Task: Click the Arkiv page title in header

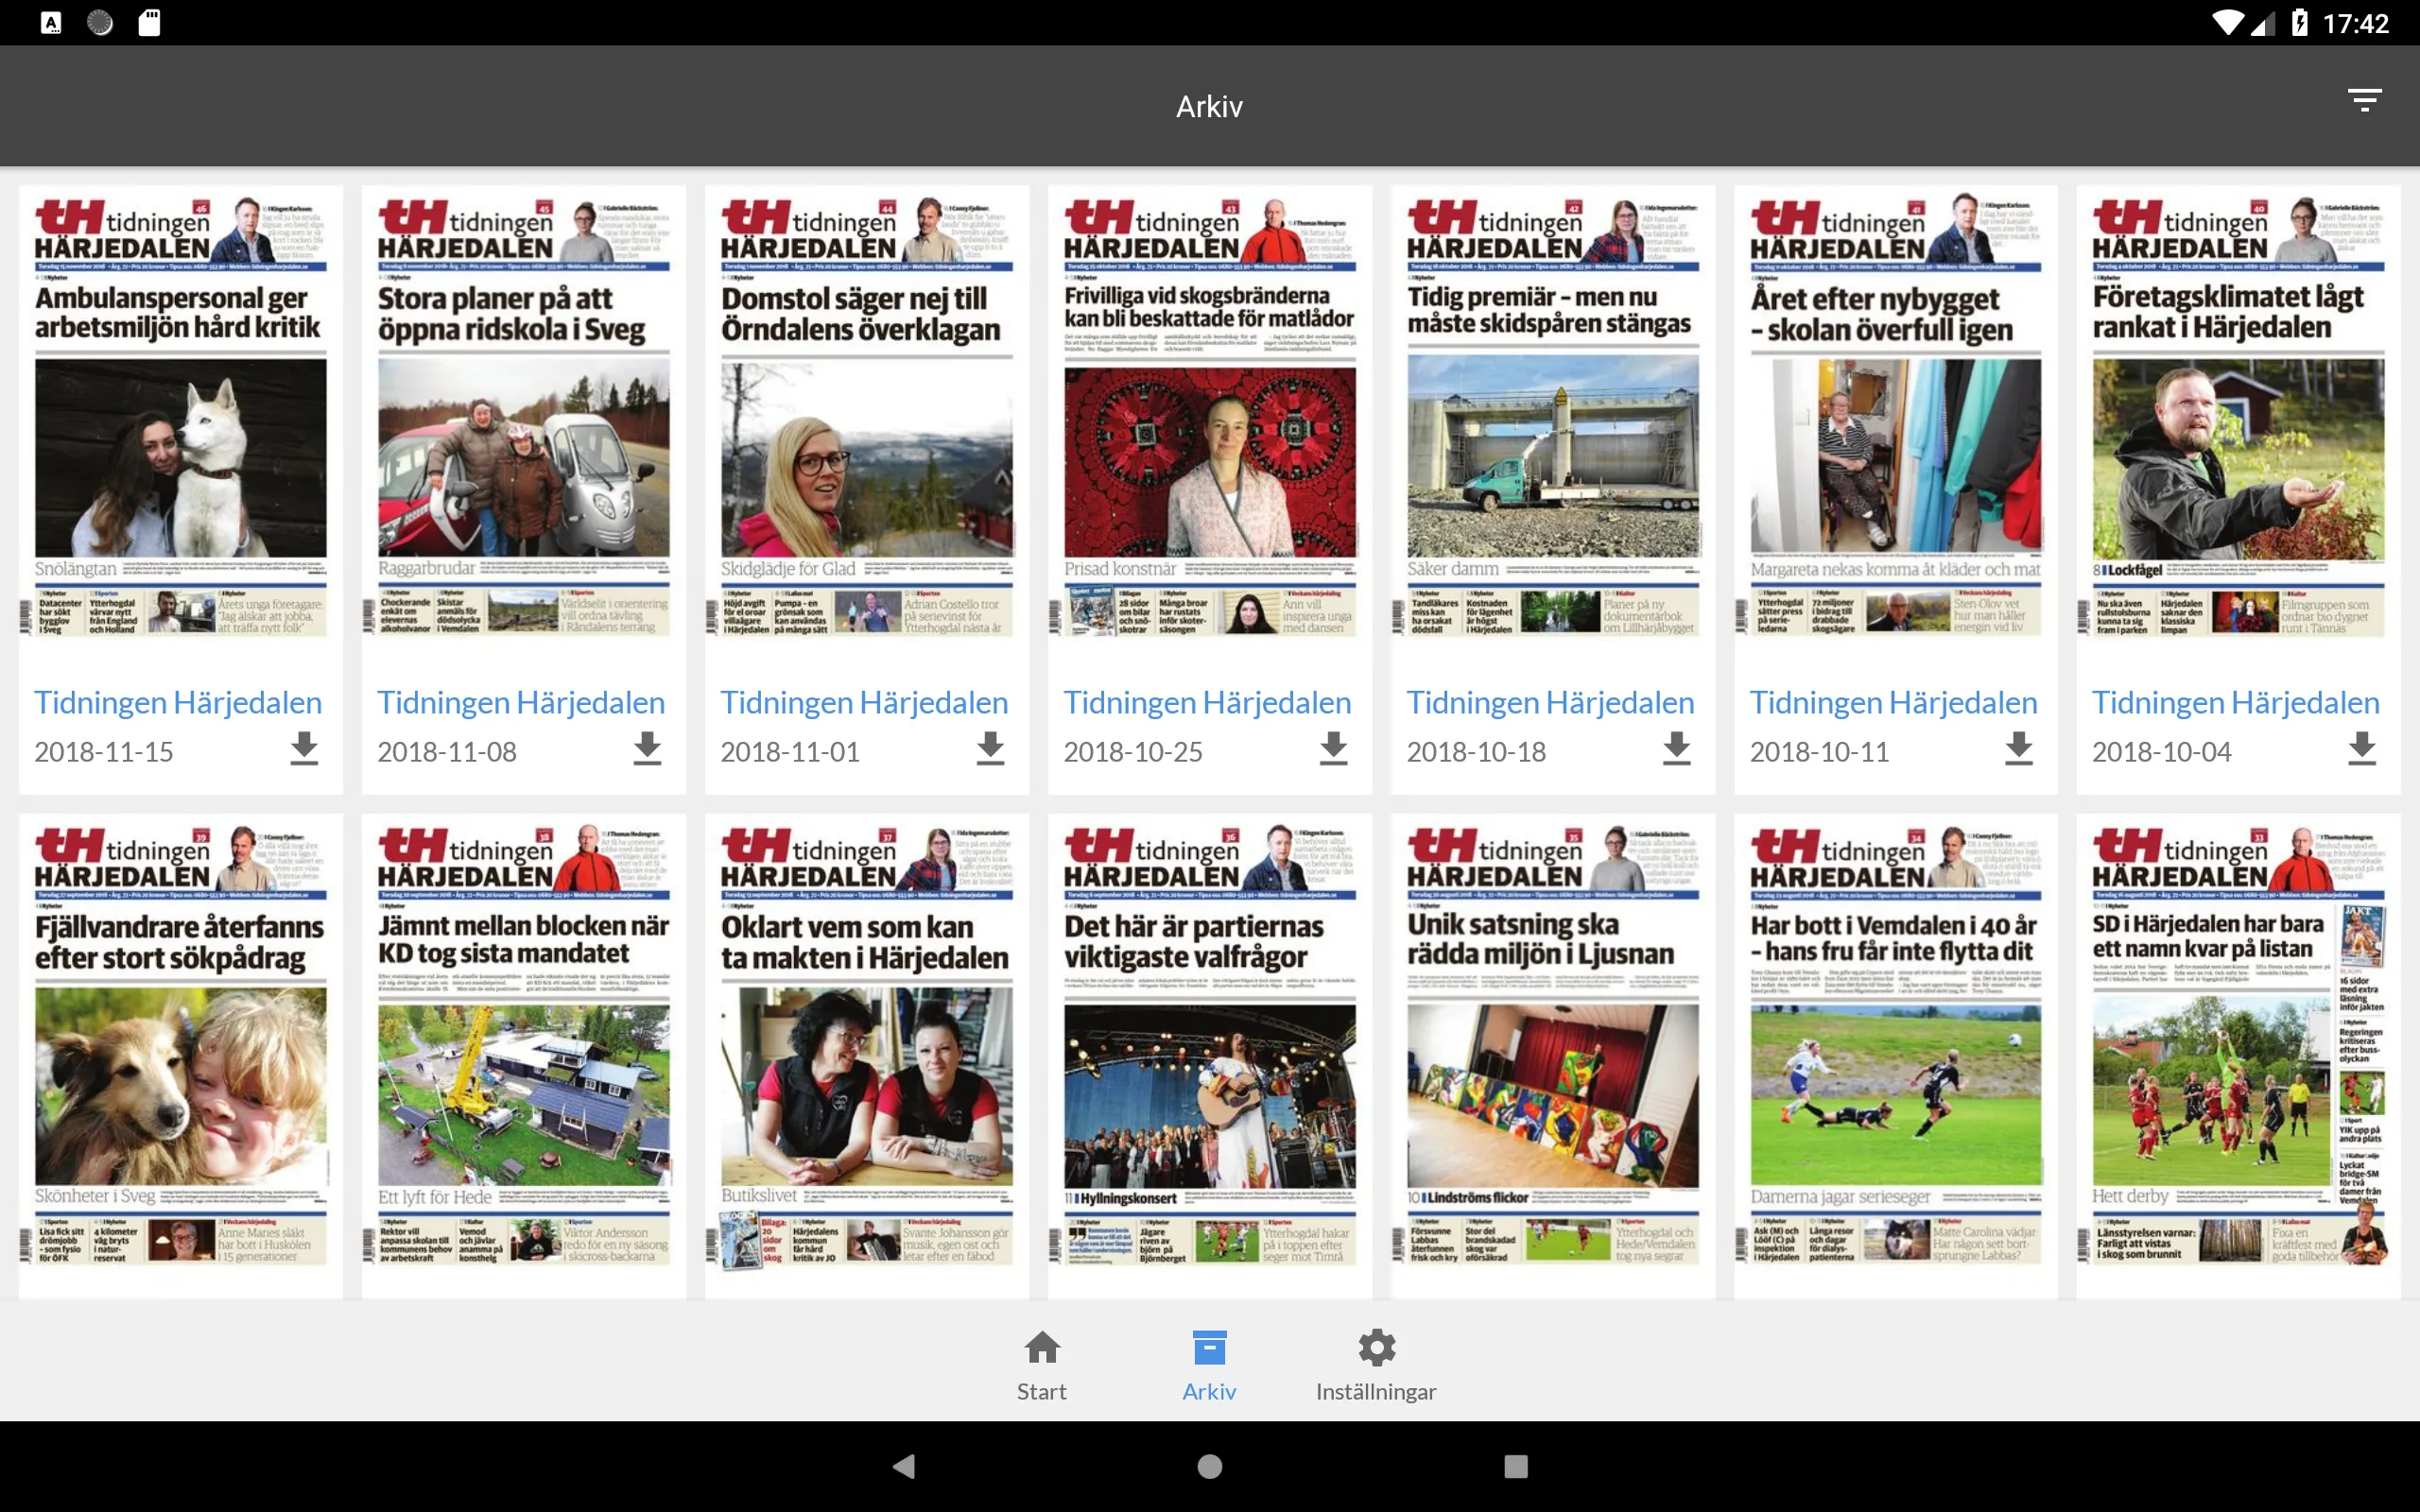Action: 1209,106
